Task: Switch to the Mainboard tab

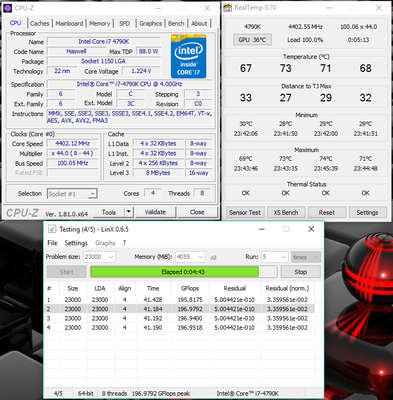Action: [69, 23]
